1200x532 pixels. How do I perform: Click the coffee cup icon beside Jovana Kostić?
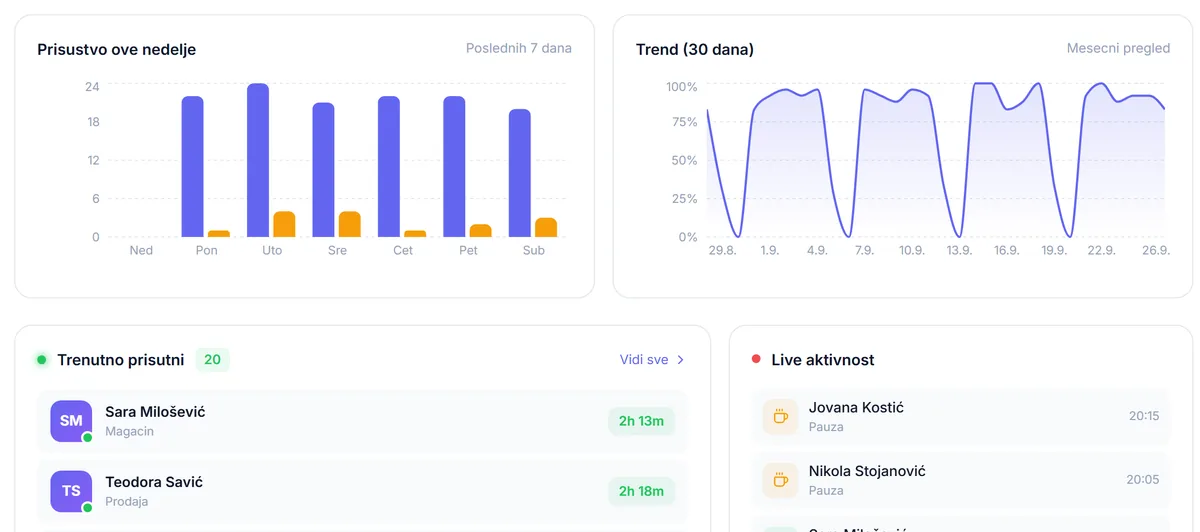pyautogui.click(x=780, y=416)
